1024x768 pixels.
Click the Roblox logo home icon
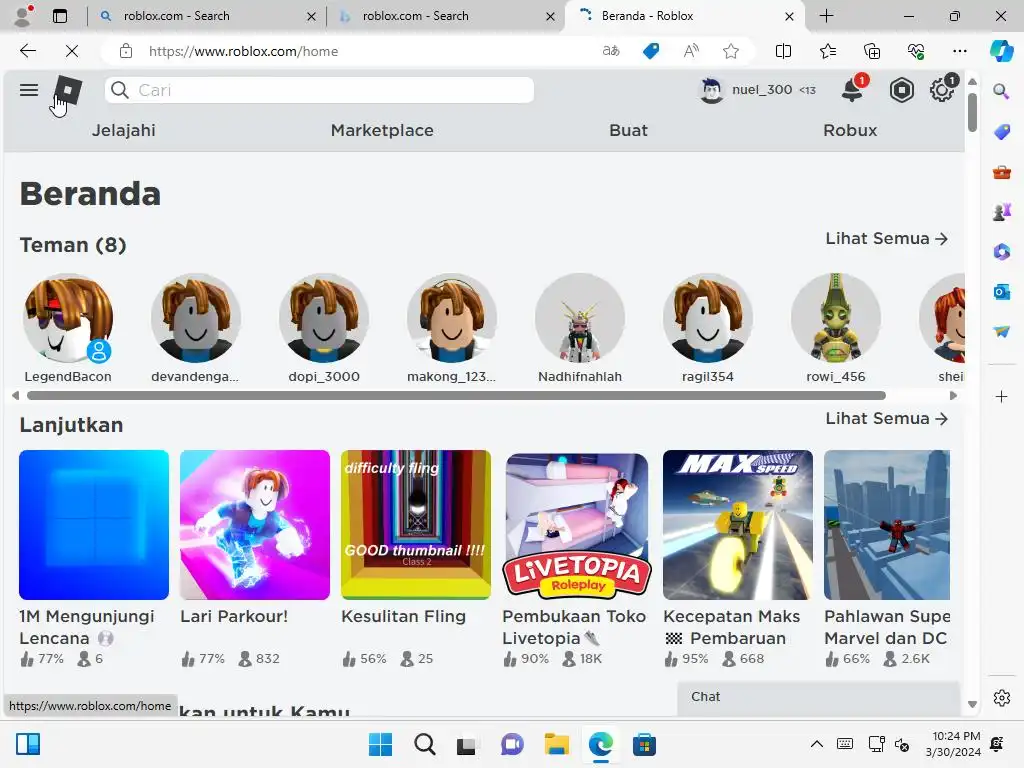pos(68,90)
